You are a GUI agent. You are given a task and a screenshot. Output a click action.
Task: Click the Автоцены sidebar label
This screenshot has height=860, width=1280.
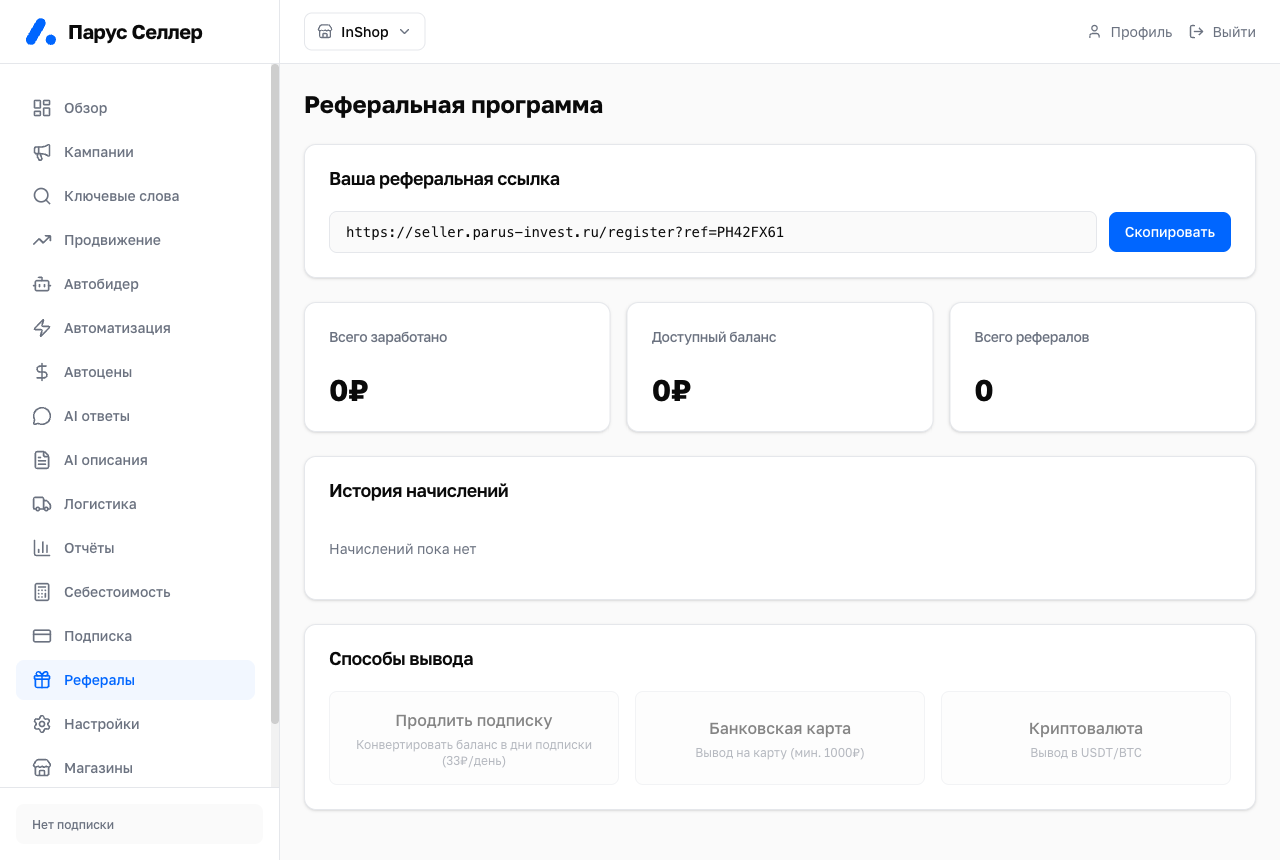(x=98, y=372)
